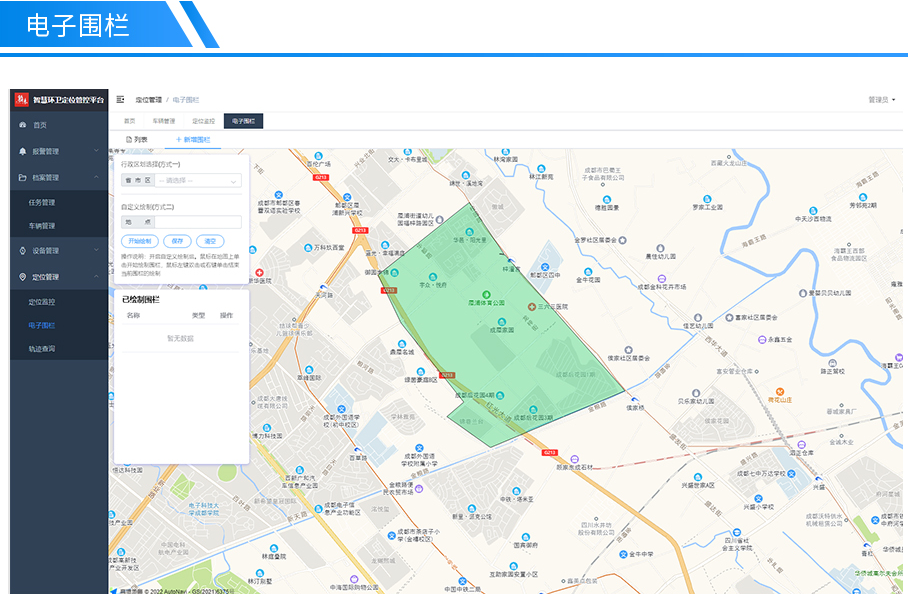Screen dimensions: 910x594
Task: Click the 鼎晟名城 map marker
Action: pyautogui.click(x=402, y=344)
